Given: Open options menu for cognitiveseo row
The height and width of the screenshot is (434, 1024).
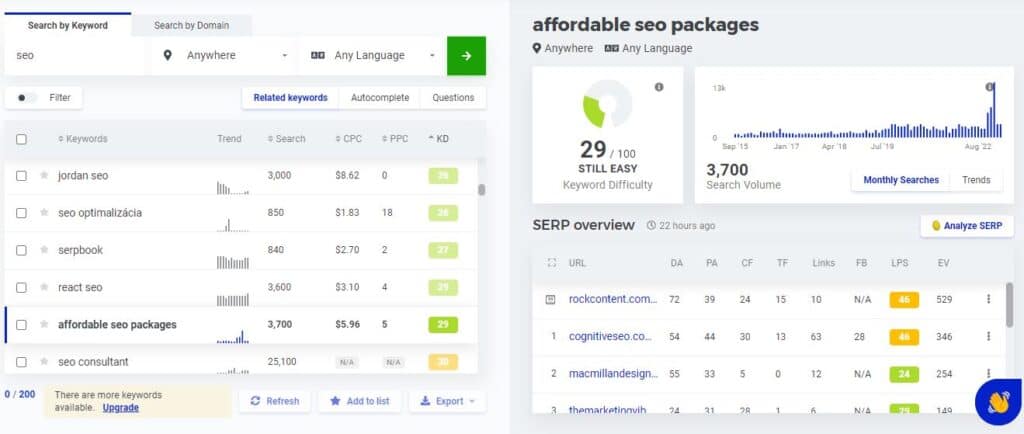Looking at the screenshot, I should (x=988, y=336).
